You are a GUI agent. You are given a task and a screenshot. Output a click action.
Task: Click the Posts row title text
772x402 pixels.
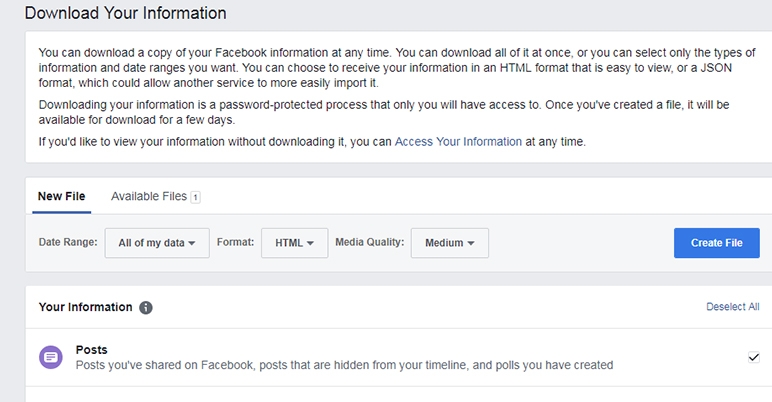pos(92,349)
